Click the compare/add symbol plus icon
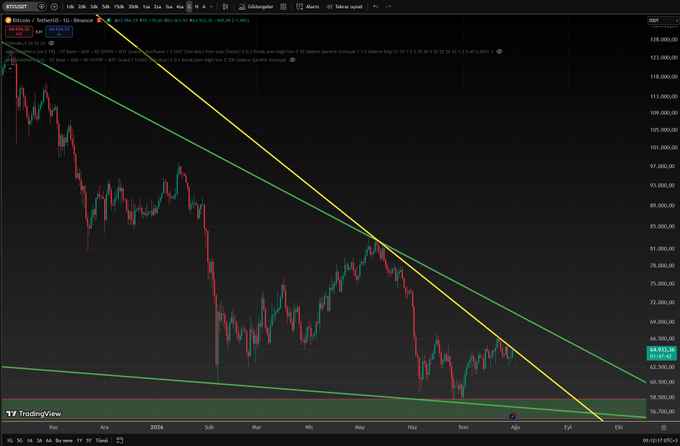Image resolution: width=680 pixels, height=446 pixels. point(54,7)
